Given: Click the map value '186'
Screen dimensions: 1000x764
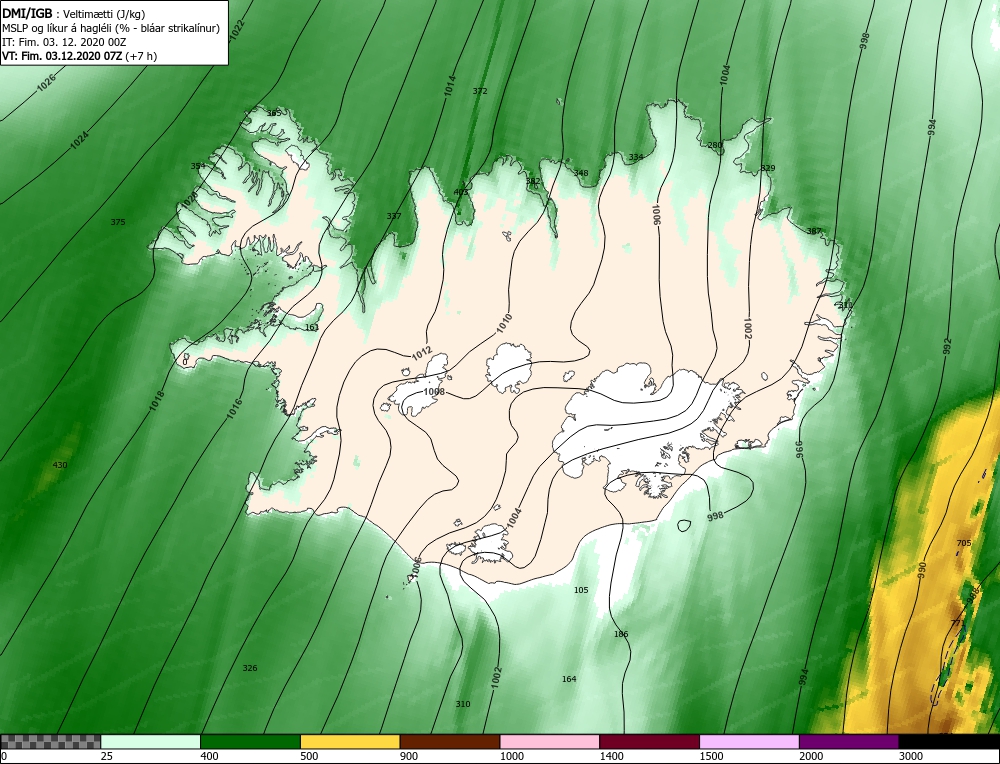Looking at the screenshot, I should click(621, 634).
